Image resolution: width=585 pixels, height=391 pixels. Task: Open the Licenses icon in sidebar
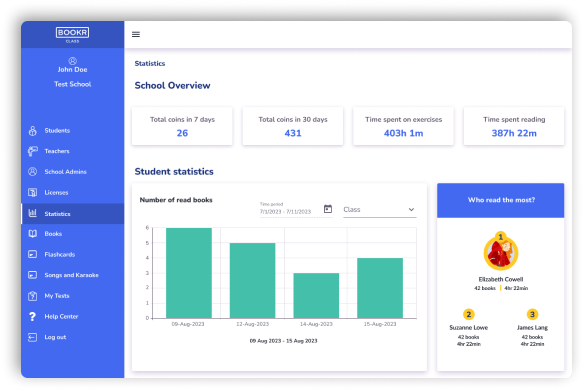(x=33, y=193)
